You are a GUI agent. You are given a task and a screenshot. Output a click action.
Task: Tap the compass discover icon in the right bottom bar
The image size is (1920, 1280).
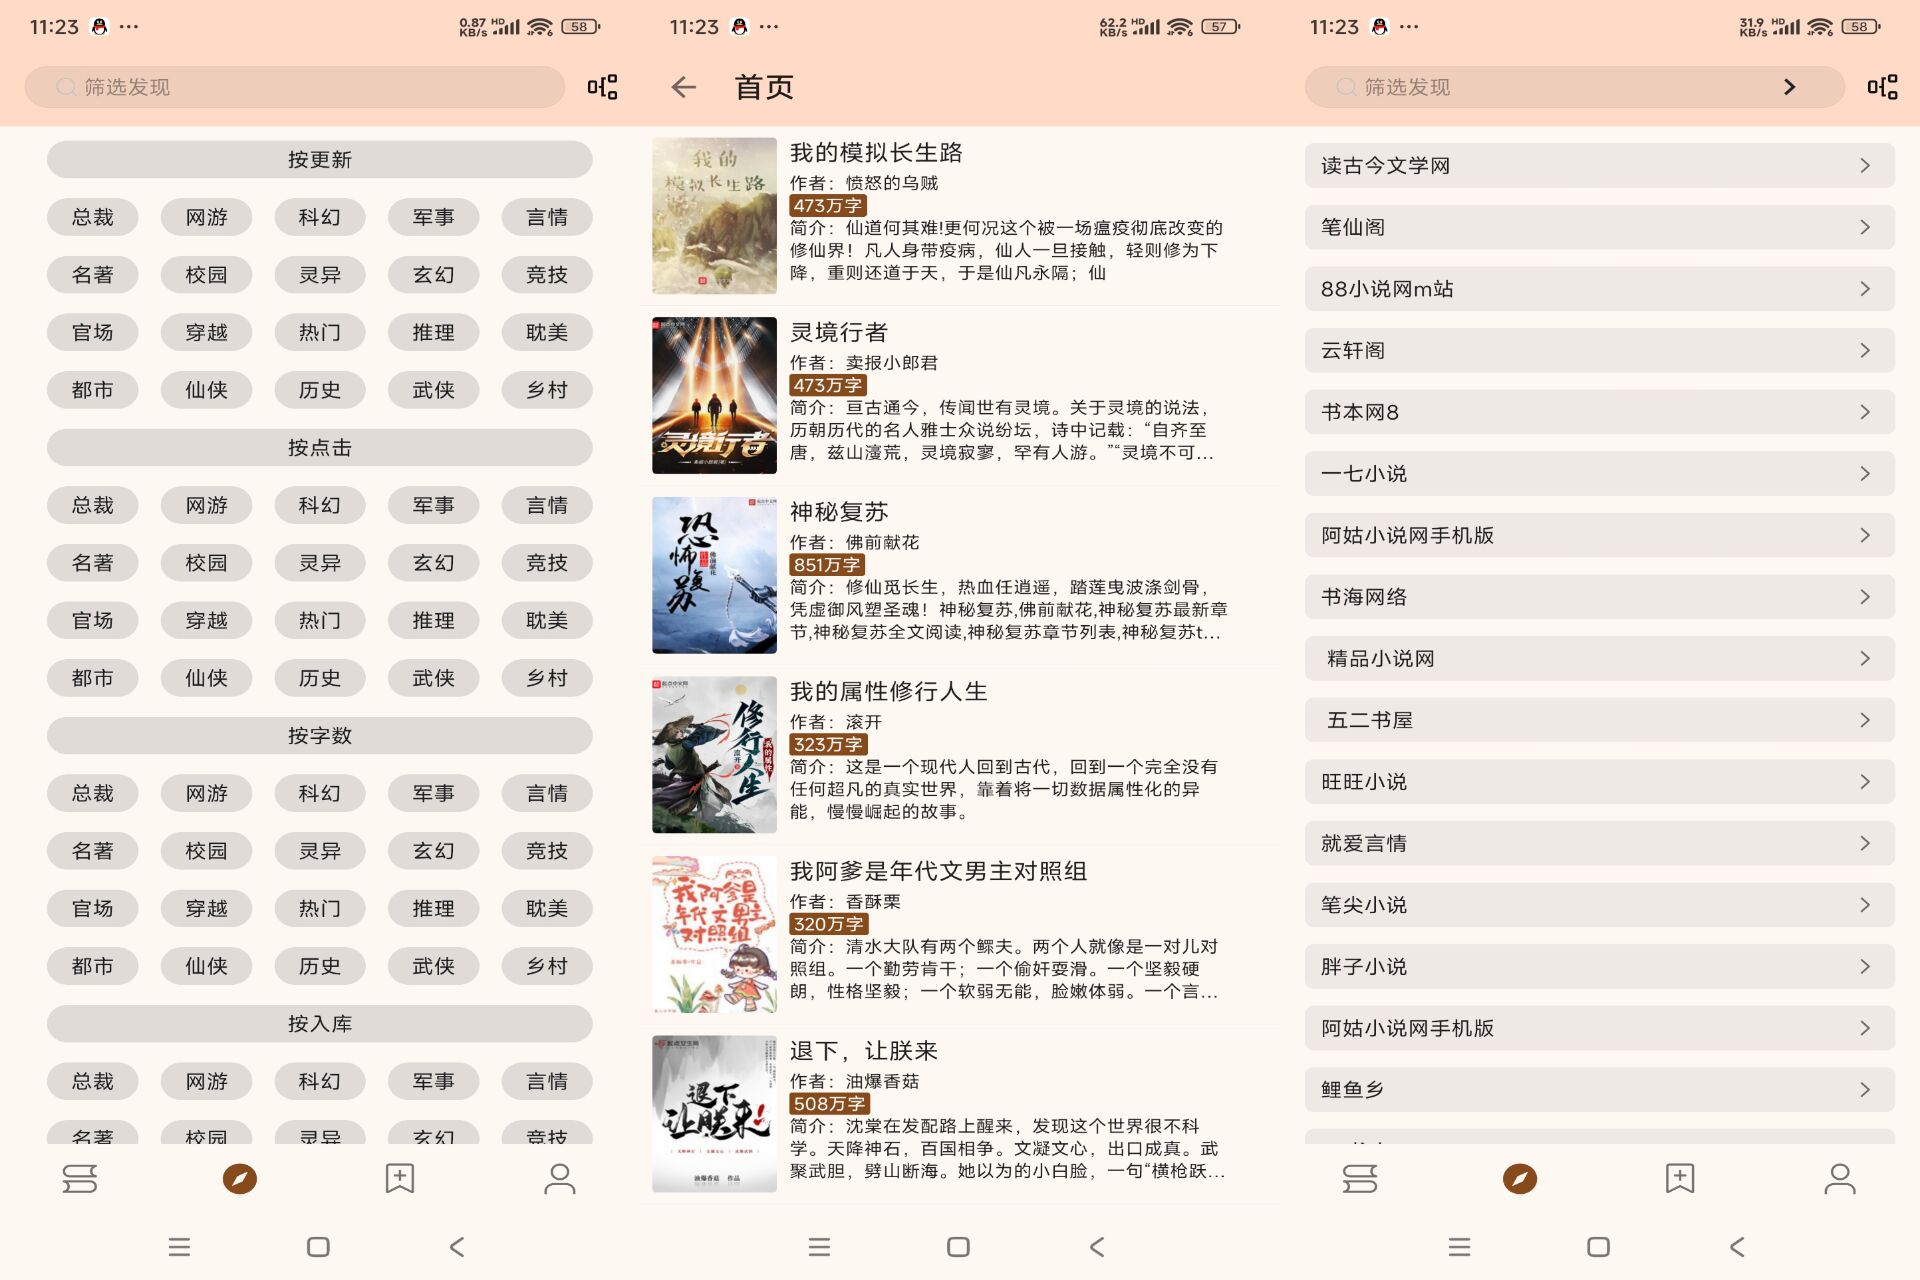1519,1179
